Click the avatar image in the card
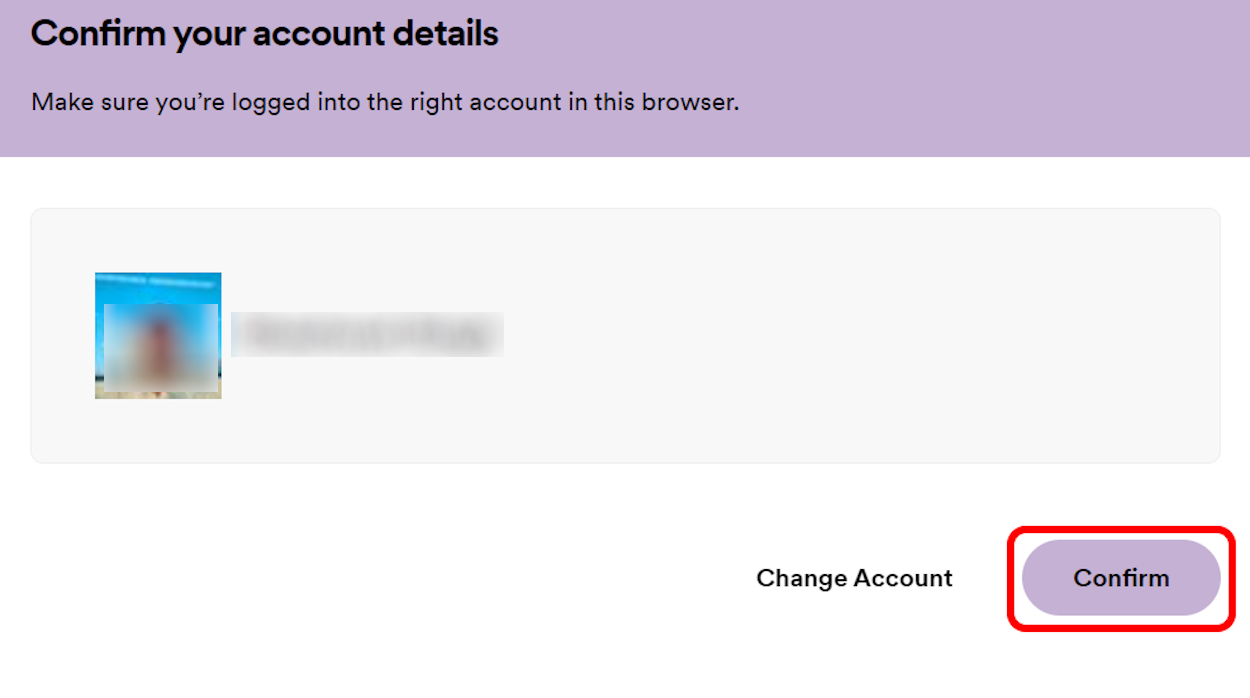The height and width of the screenshot is (698, 1250). point(158,335)
